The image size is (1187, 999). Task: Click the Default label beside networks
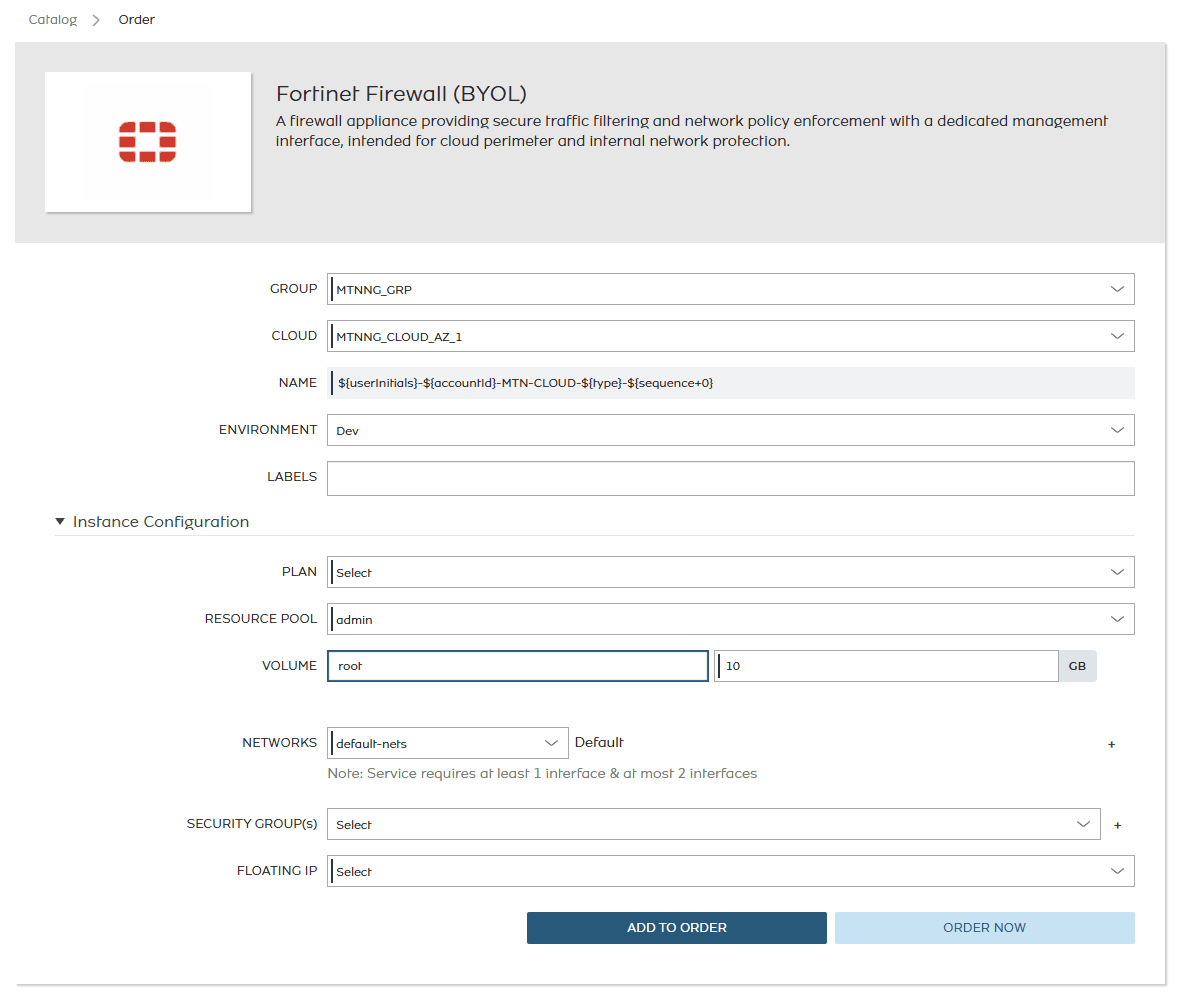[x=599, y=742]
